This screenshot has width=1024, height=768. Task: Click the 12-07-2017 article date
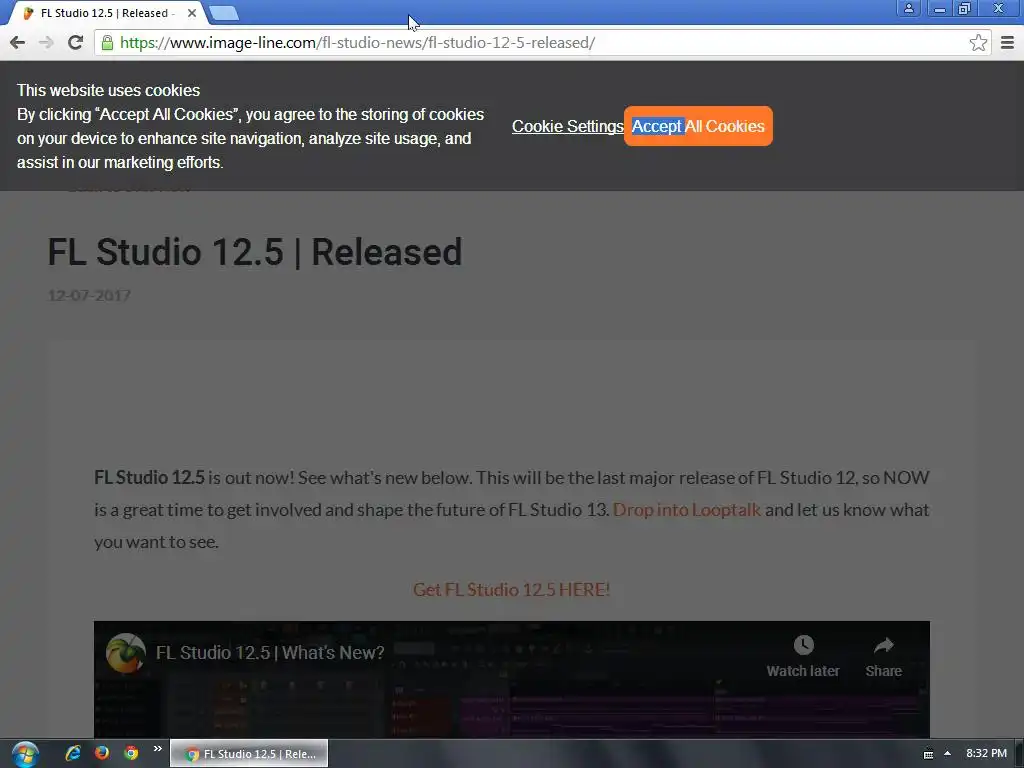(89, 296)
